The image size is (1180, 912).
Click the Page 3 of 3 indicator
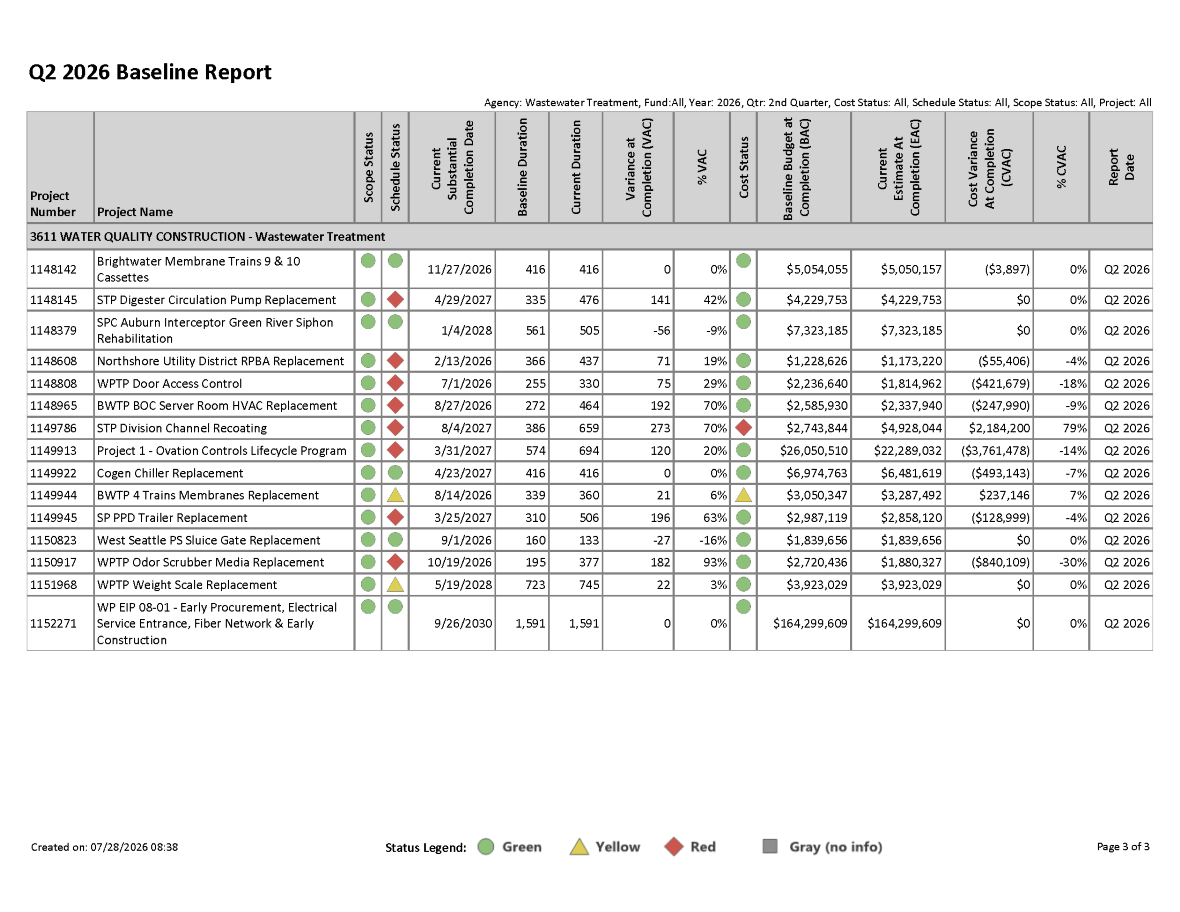[1123, 847]
